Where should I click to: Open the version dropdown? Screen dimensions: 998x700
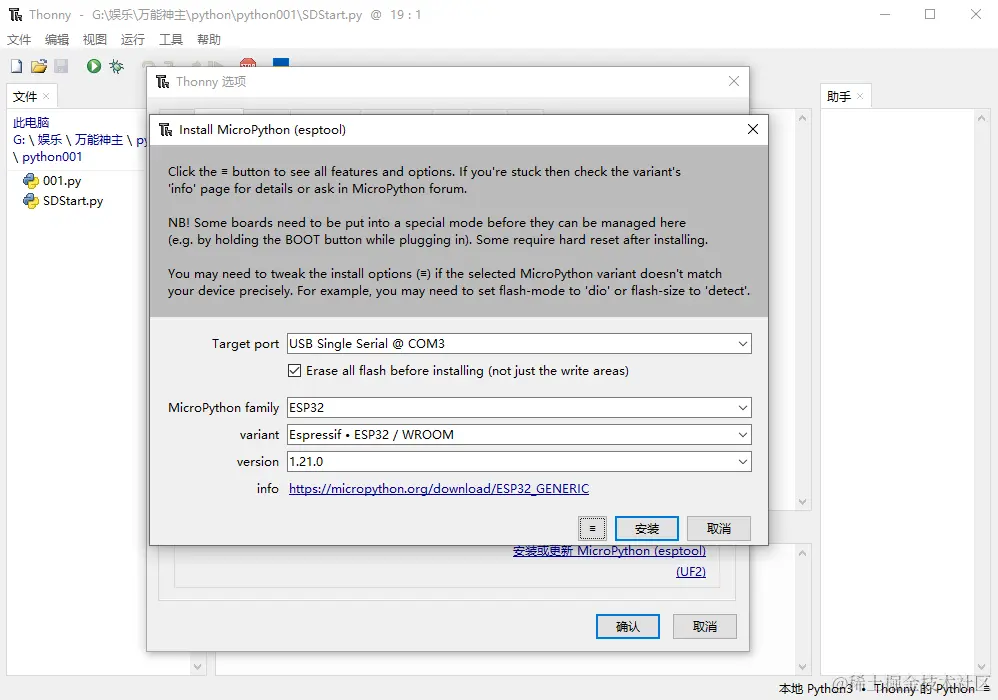742,462
